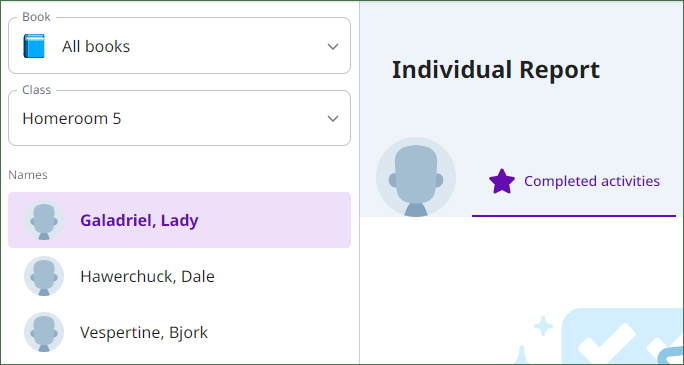Switch to the Completed activities tab

click(574, 181)
